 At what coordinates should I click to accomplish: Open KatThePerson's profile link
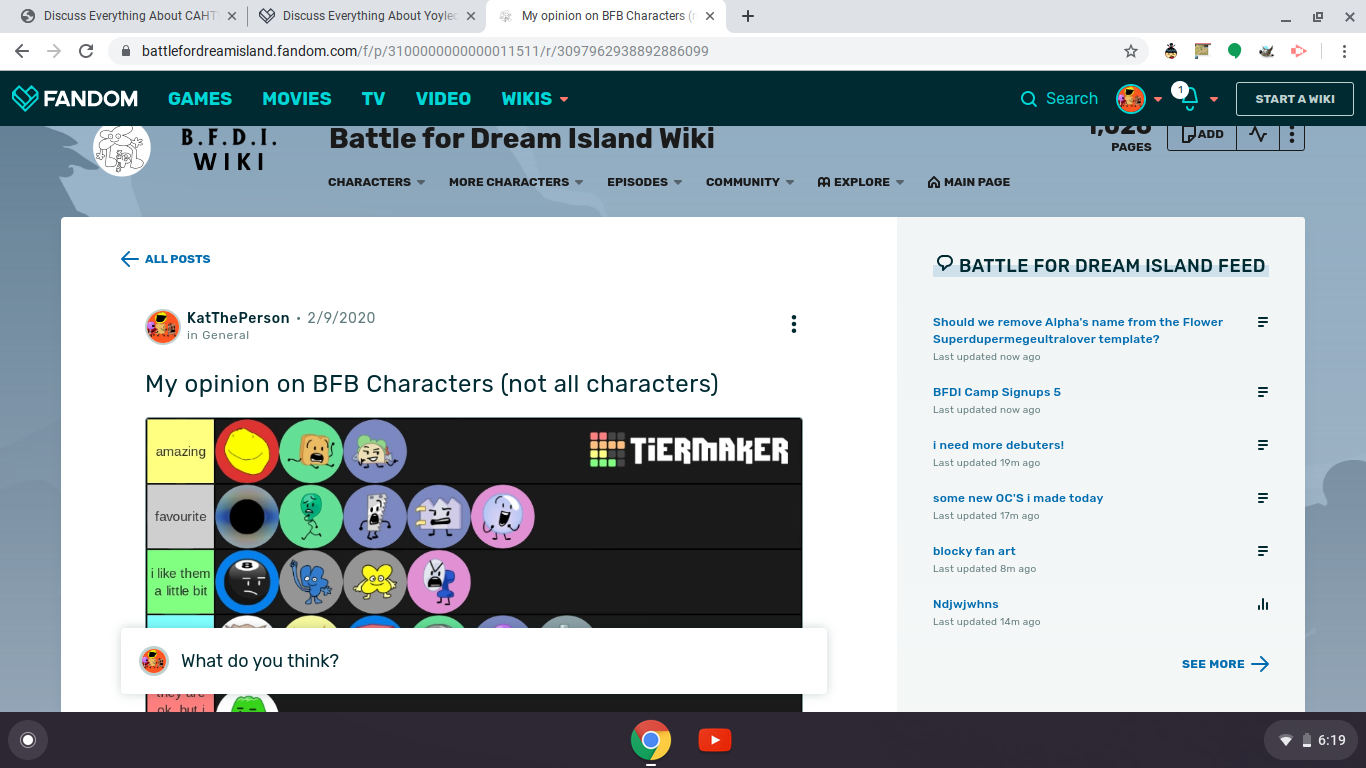(238, 318)
